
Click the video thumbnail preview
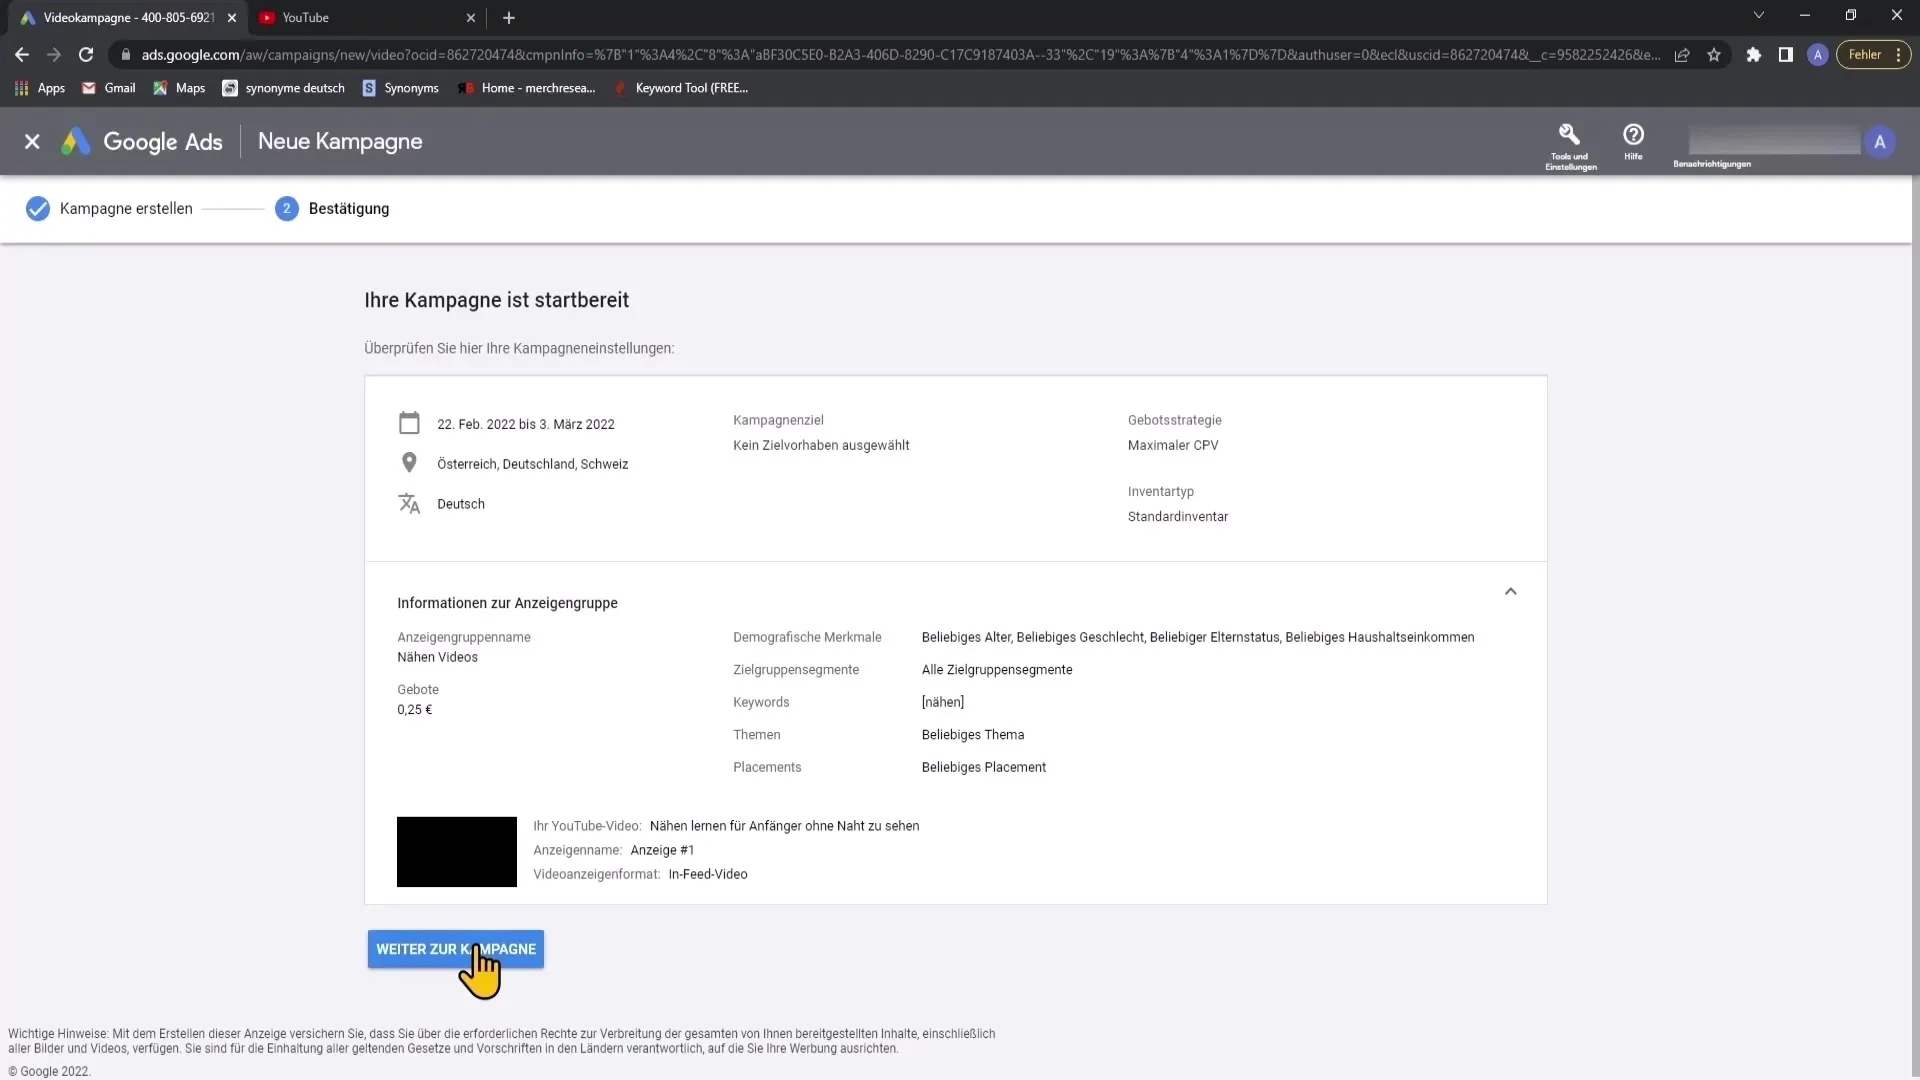458,851
